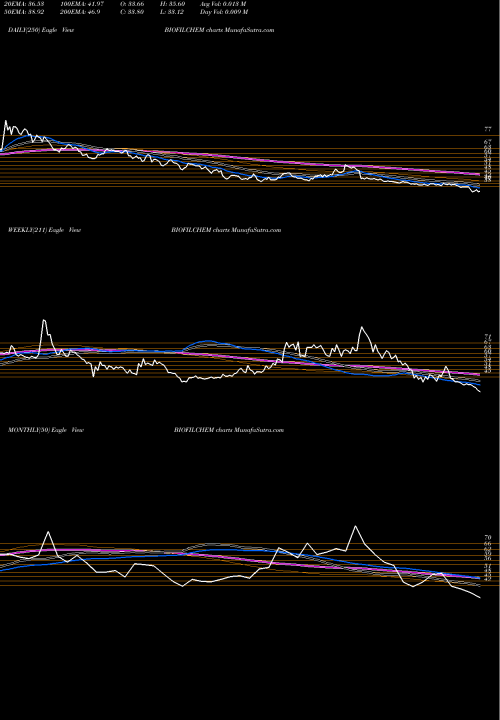Click 'BIOFILCHEM charts MunafaSutra.com' above the daily chart
This screenshot has width=500, height=720.
coord(219,30)
